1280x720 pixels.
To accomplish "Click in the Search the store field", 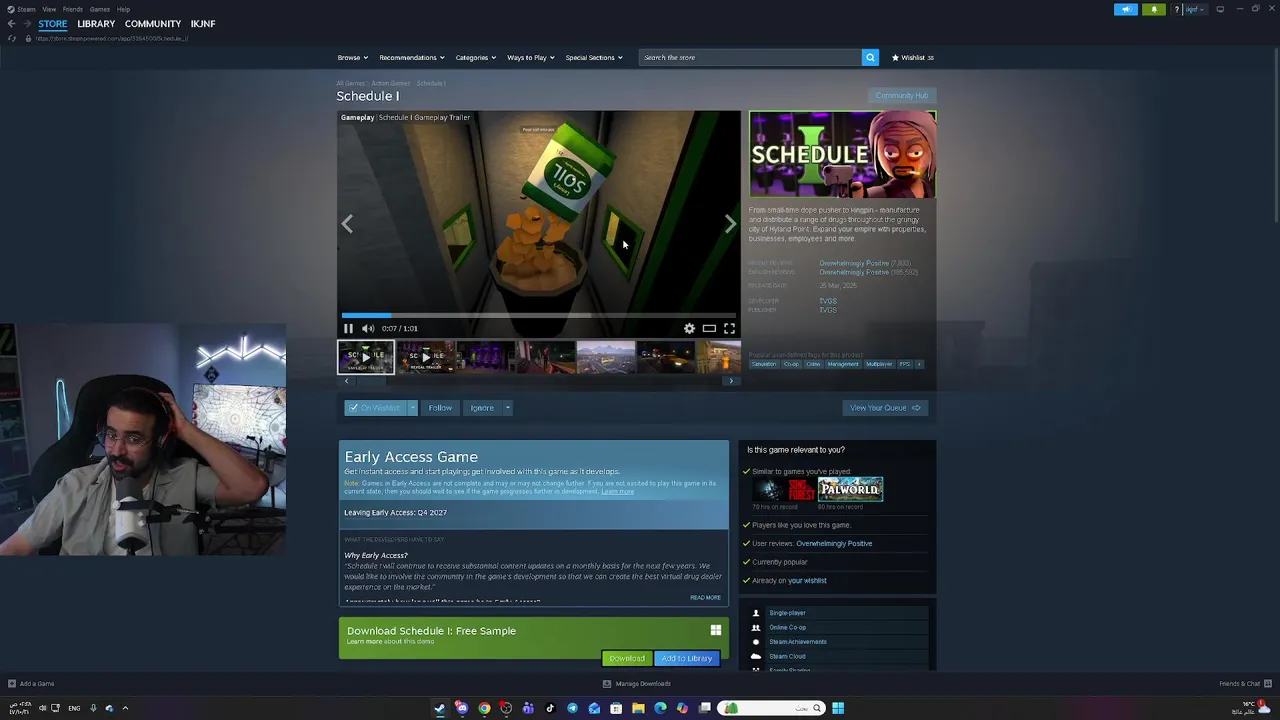I will point(750,57).
